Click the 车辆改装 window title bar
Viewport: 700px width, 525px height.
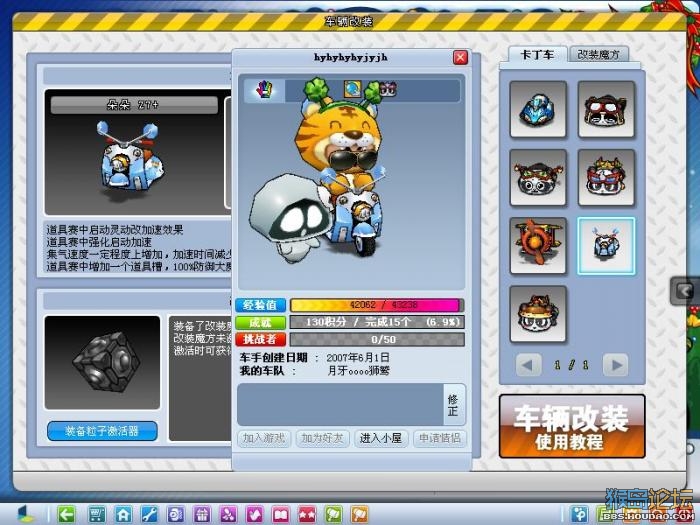click(349, 21)
